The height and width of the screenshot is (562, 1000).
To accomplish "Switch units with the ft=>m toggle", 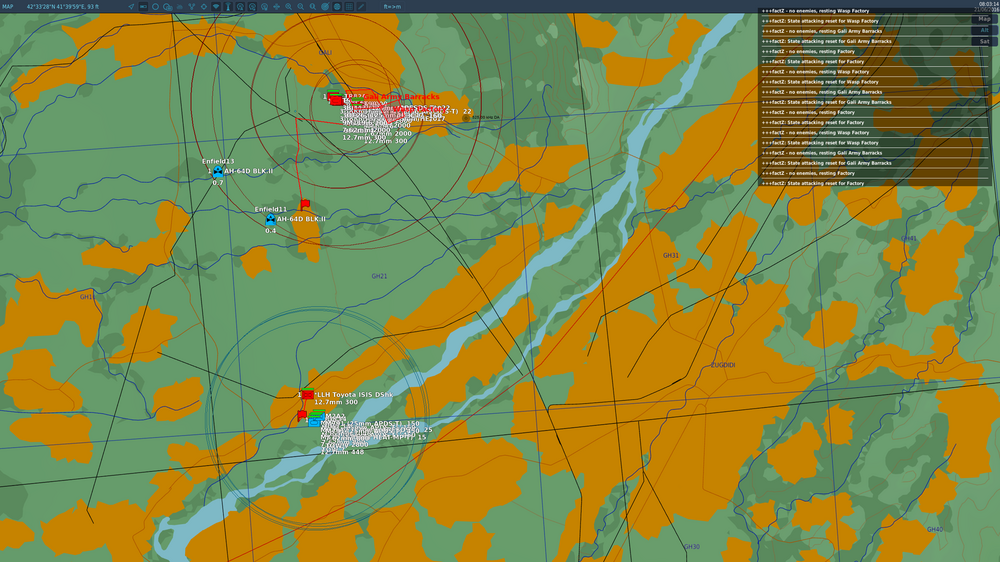I will point(393,6).
